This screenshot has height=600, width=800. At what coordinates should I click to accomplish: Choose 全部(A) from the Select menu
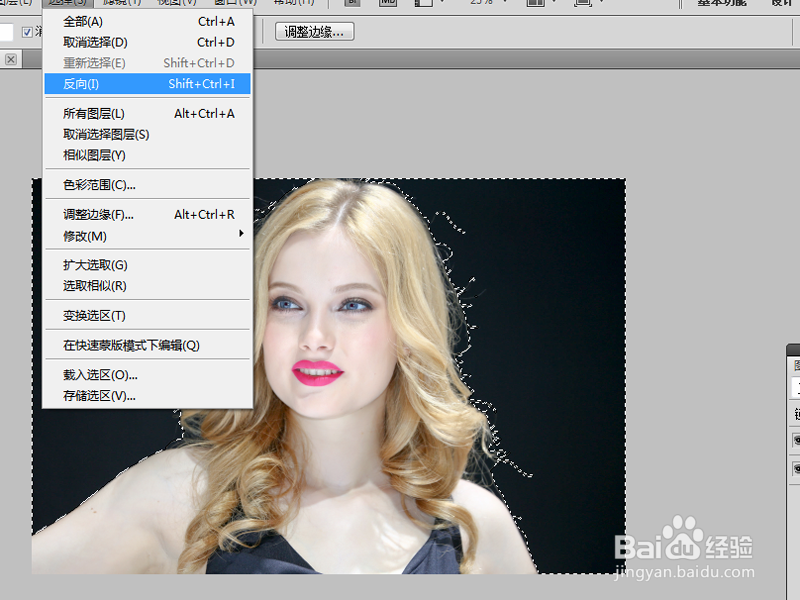pyautogui.click(x=147, y=22)
